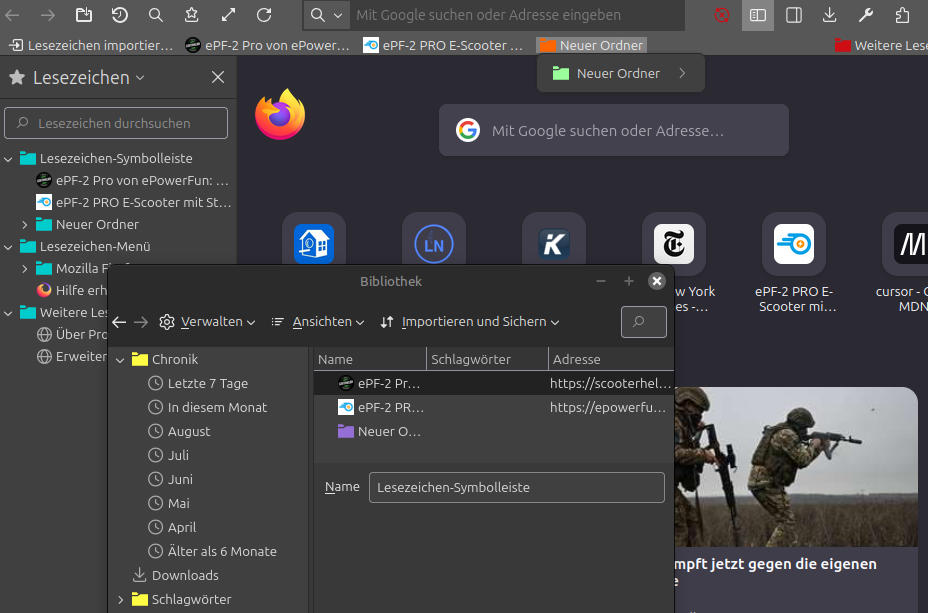Open the Verwalten dropdown in Bibliothek

tap(208, 322)
